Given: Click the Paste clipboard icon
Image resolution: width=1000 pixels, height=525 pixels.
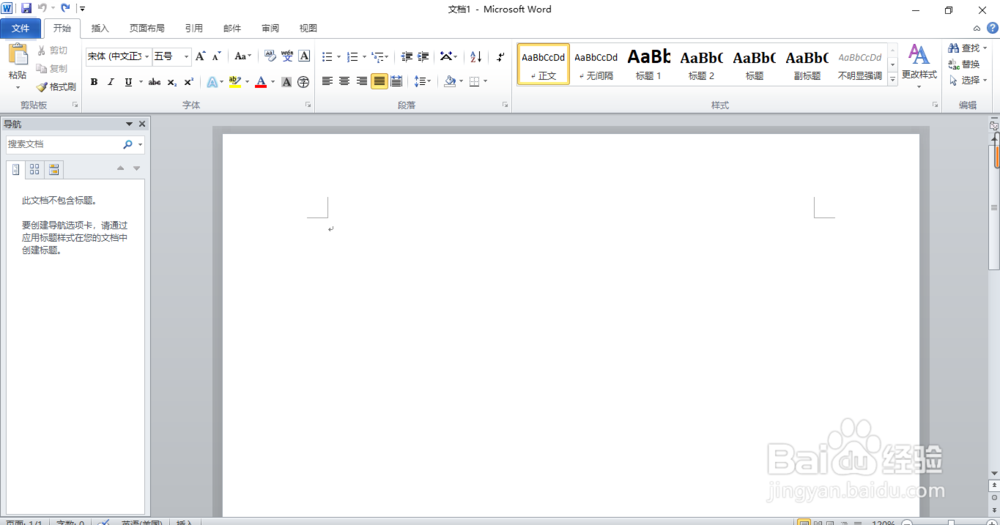Looking at the screenshot, I should coord(18,55).
